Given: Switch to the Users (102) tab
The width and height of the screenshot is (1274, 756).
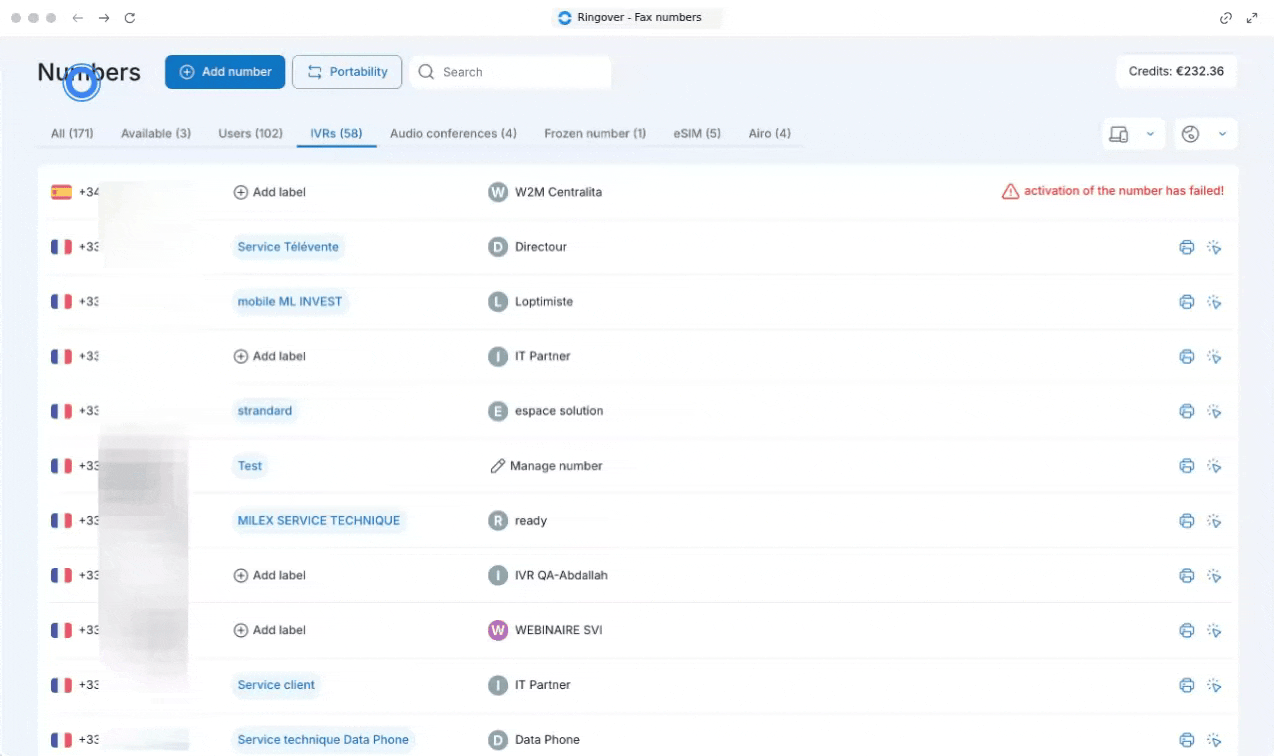Looking at the screenshot, I should 250,133.
